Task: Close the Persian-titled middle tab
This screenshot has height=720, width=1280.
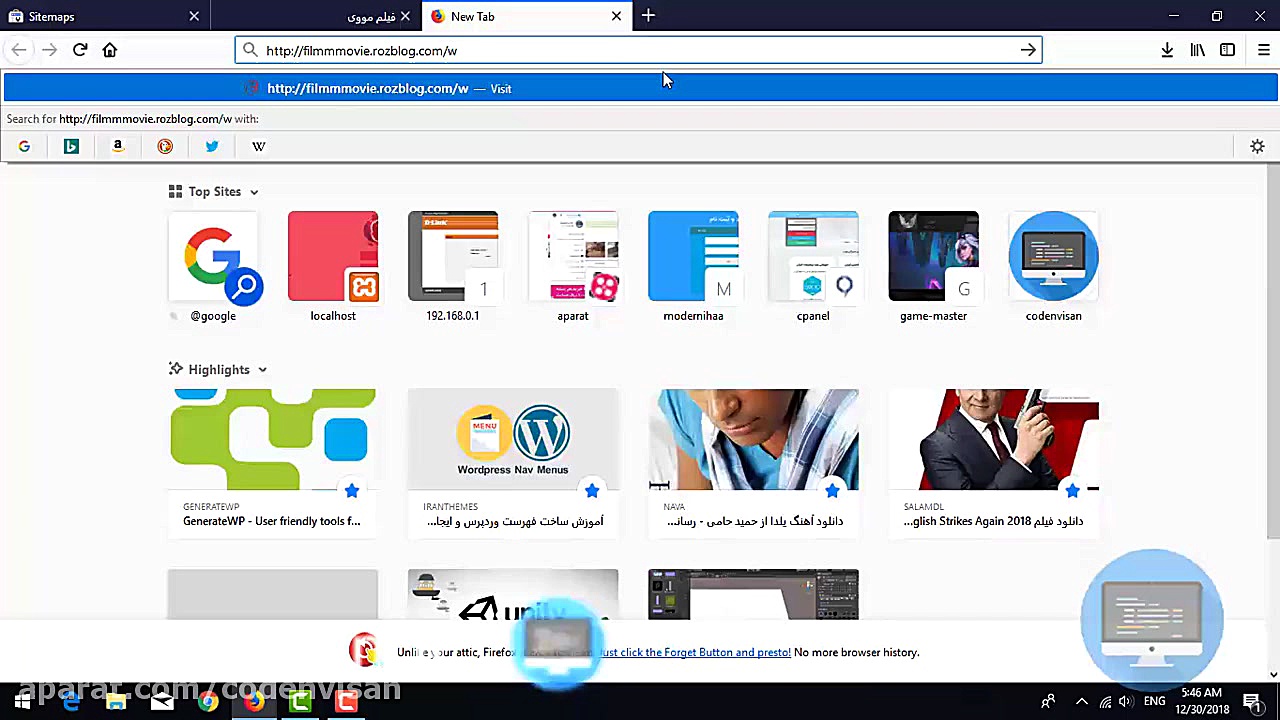Action: click(x=405, y=16)
